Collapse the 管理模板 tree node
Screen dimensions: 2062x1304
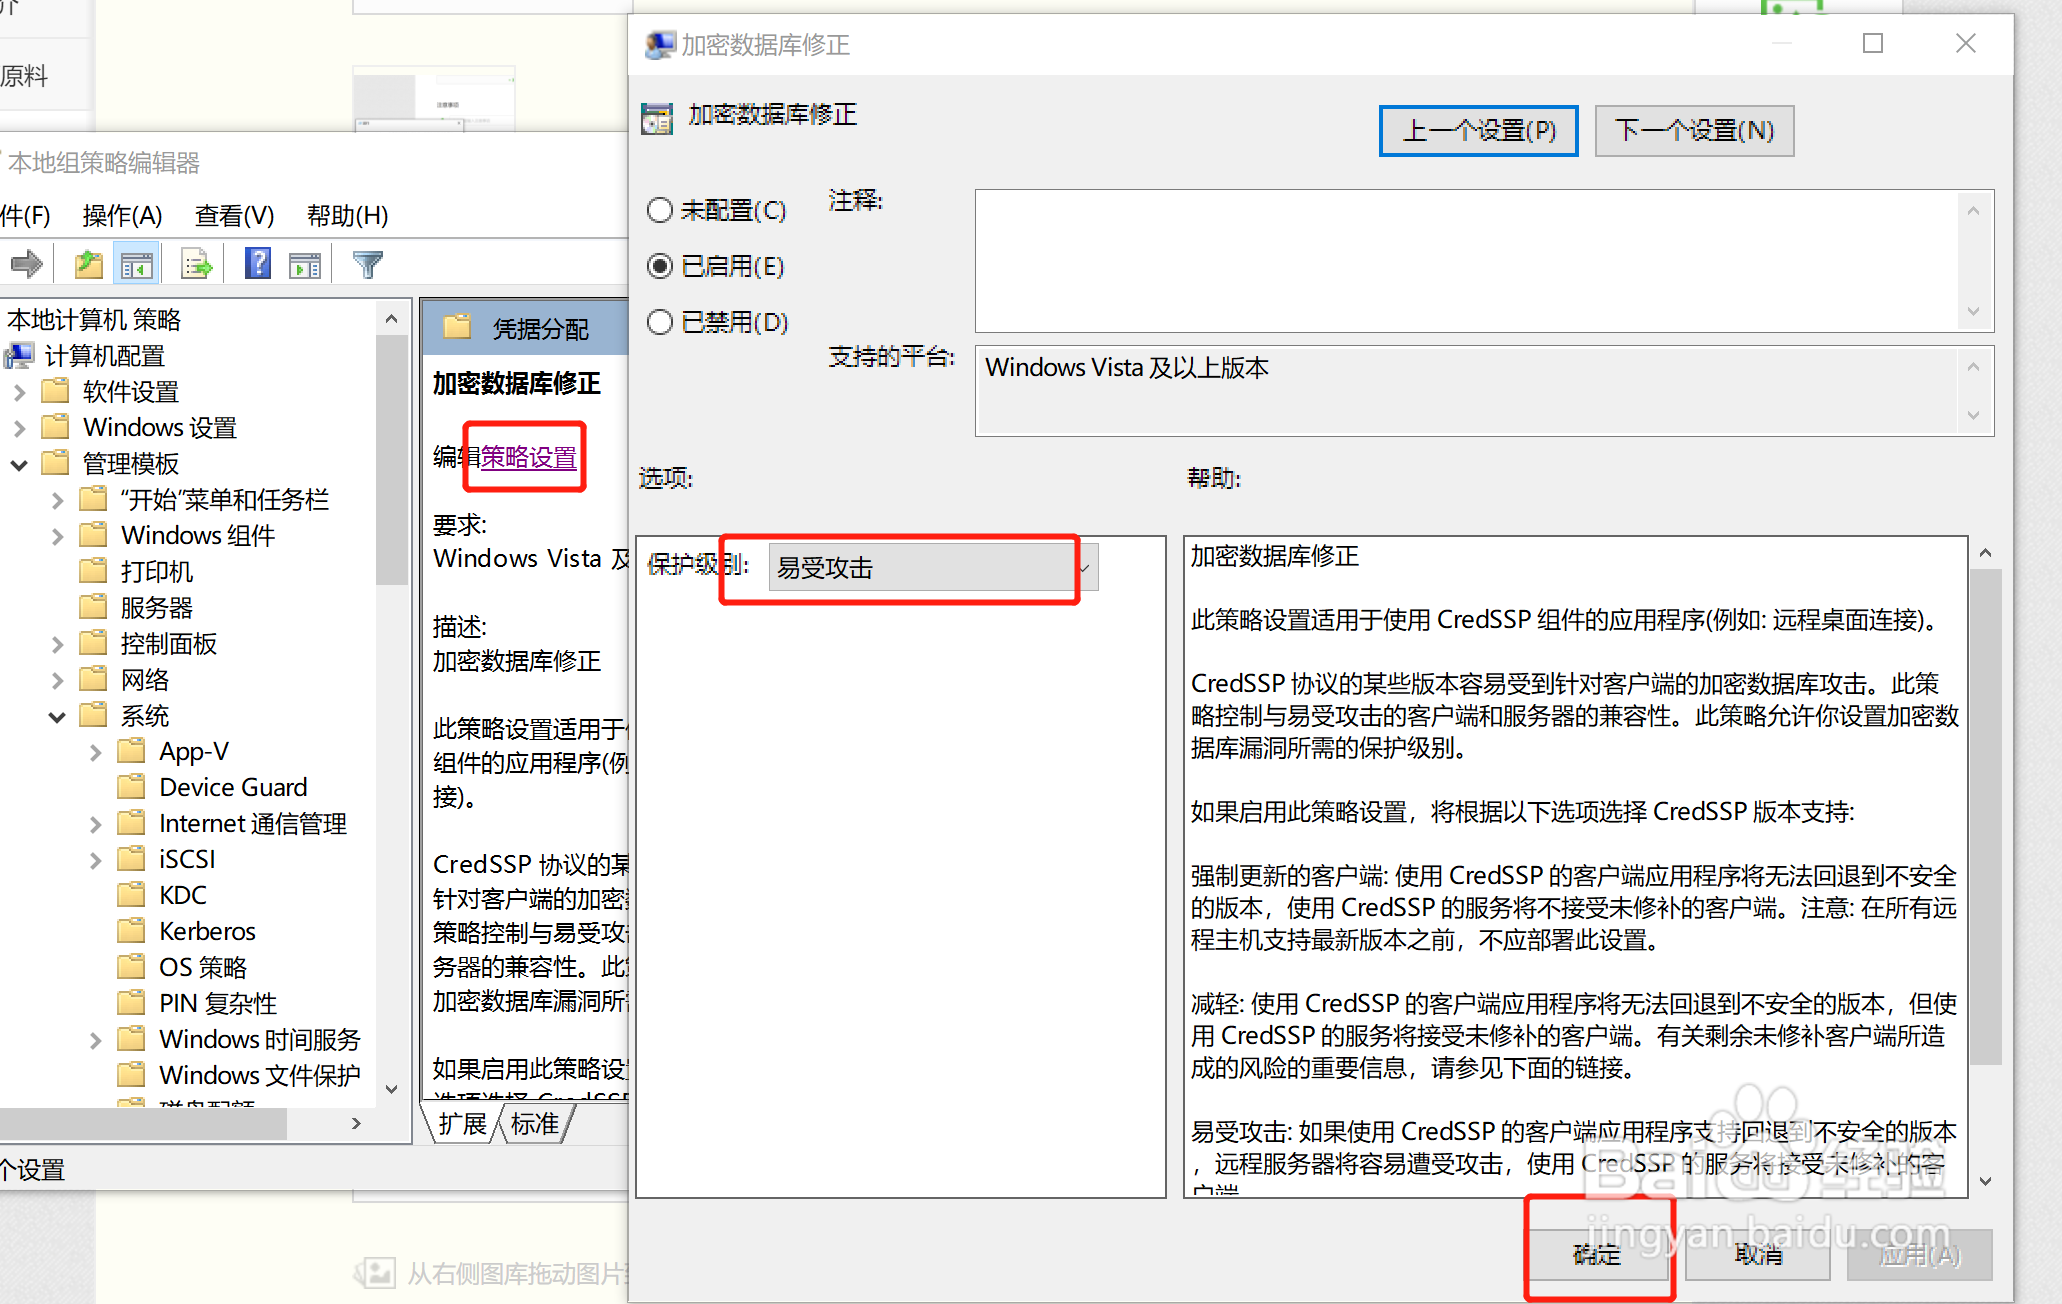[x=19, y=464]
